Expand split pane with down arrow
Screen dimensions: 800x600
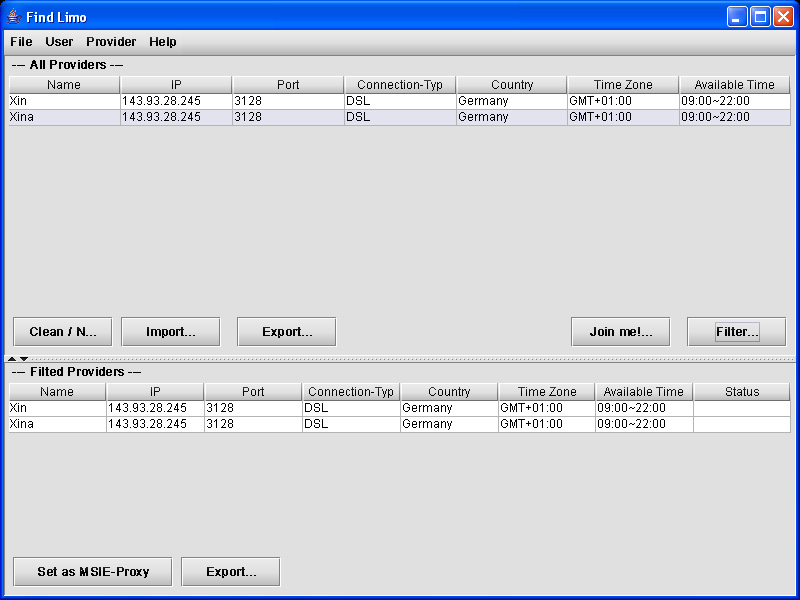24,358
